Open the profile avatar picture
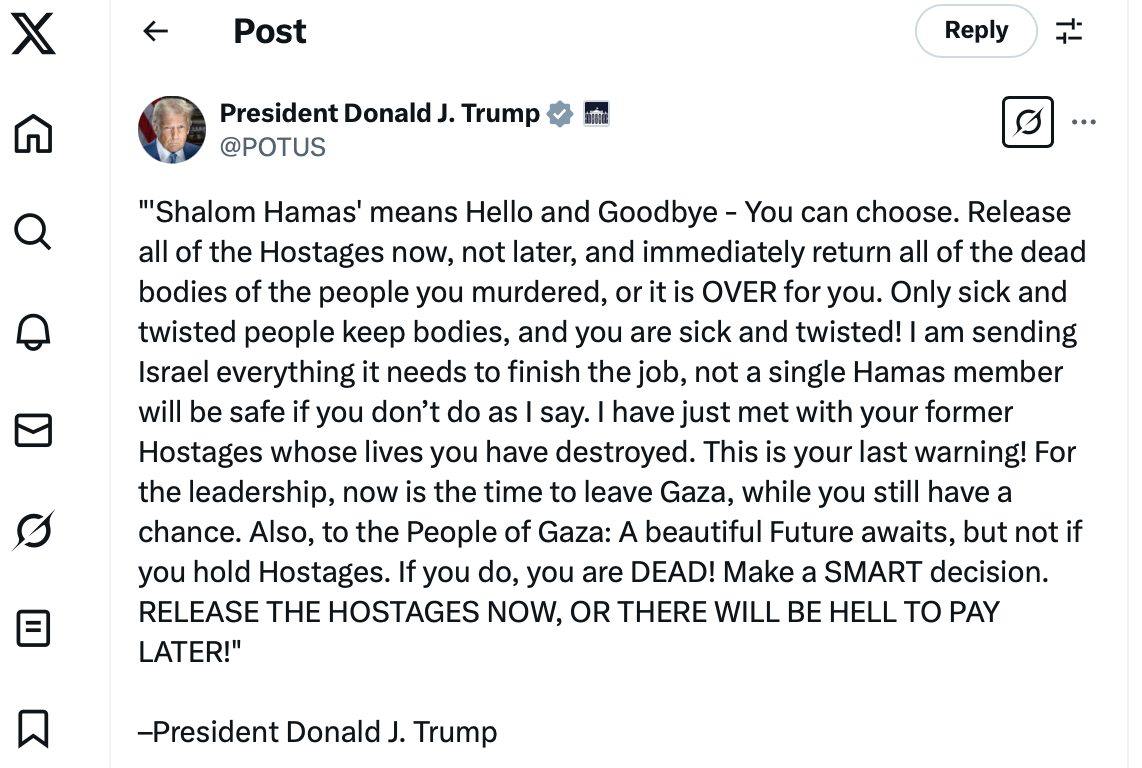This screenshot has height=768, width=1142. pos(172,130)
